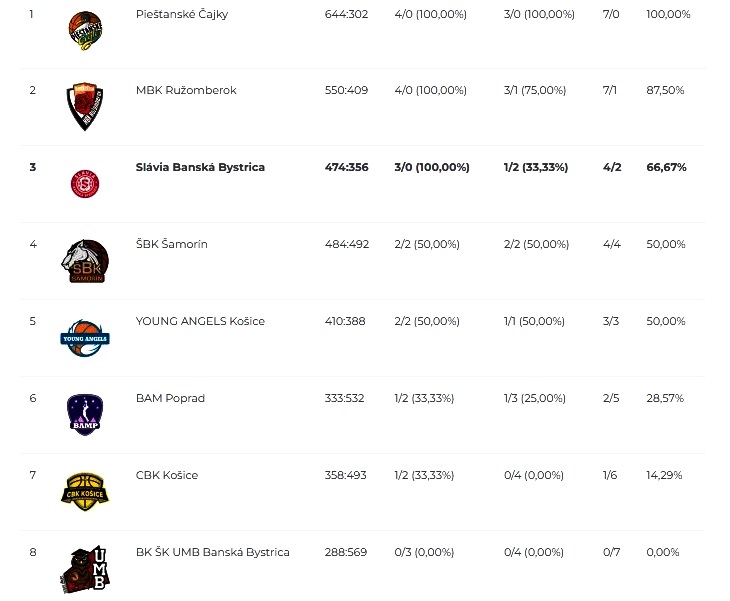Click the MBK Ružomberok shield logo
Screen dimensions: 730x601
[x=85, y=107]
